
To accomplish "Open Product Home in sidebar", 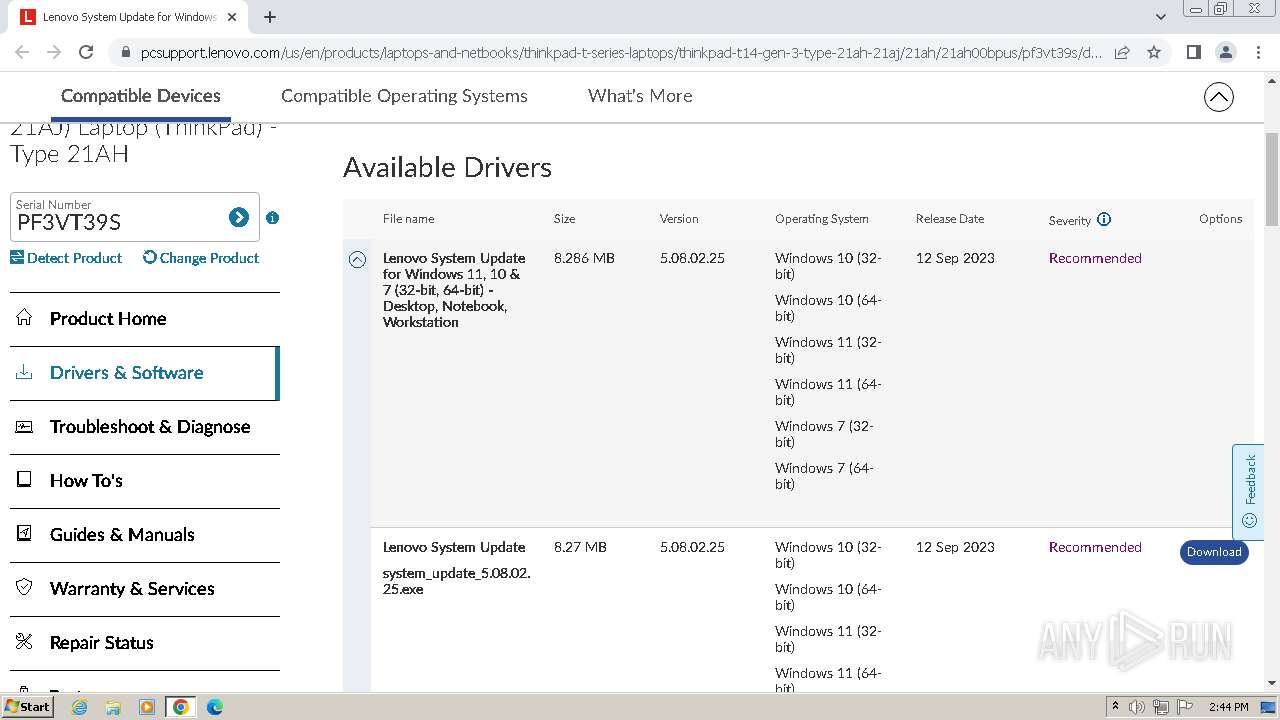I will pos(145,319).
